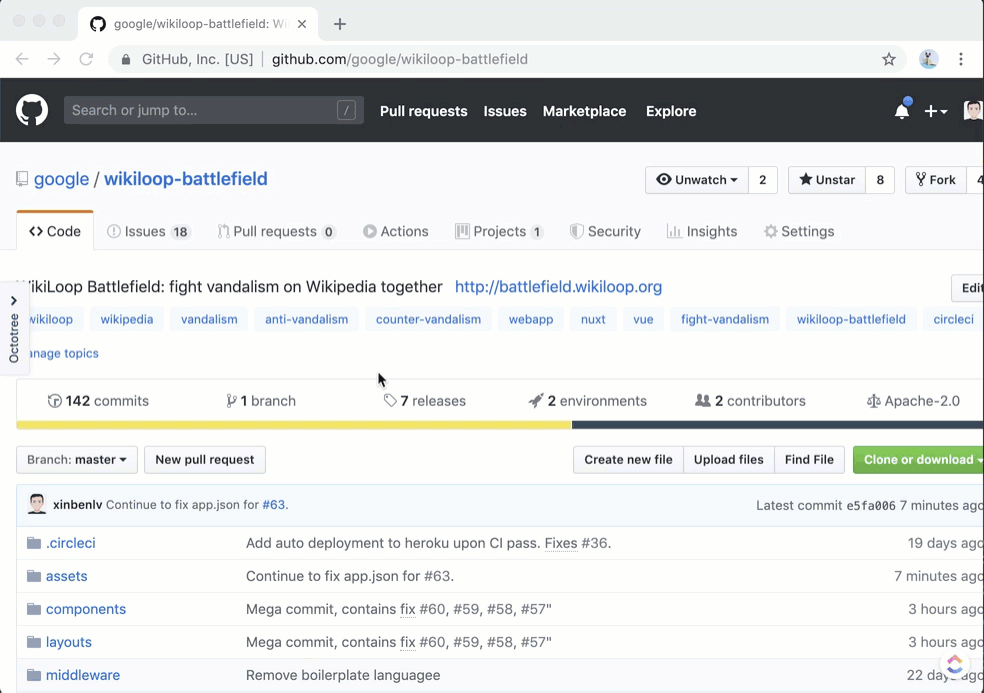984x693 pixels.
Task: Open the Pull requests repo tab
Action: click(x=276, y=231)
